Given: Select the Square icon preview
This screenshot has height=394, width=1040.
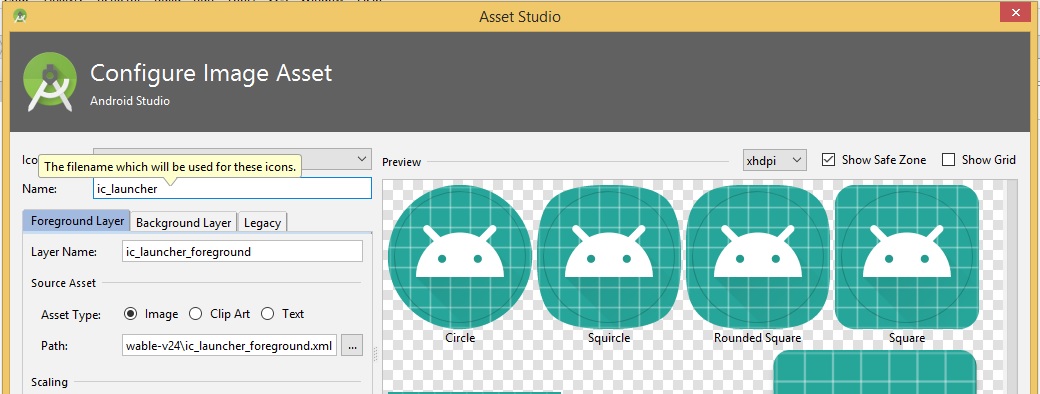Looking at the screenshot, I should (907, 257).
